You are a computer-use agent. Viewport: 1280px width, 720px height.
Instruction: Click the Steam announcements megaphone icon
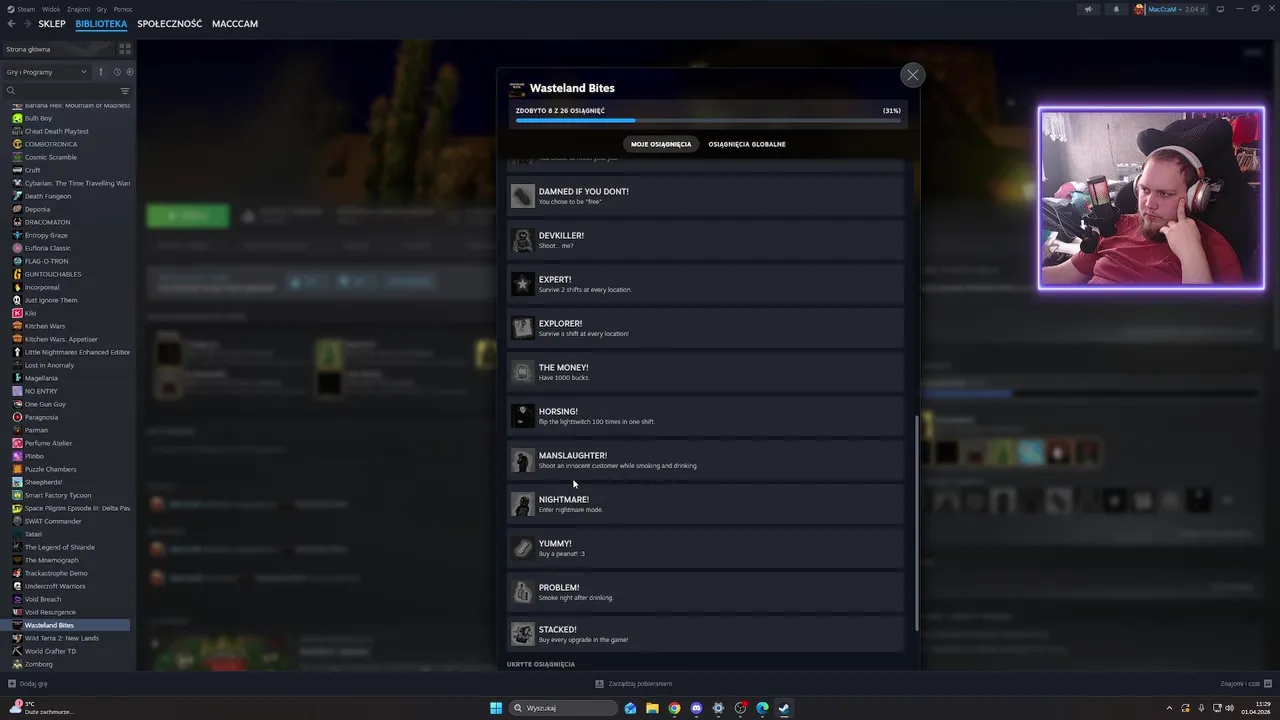[1088, 9]
